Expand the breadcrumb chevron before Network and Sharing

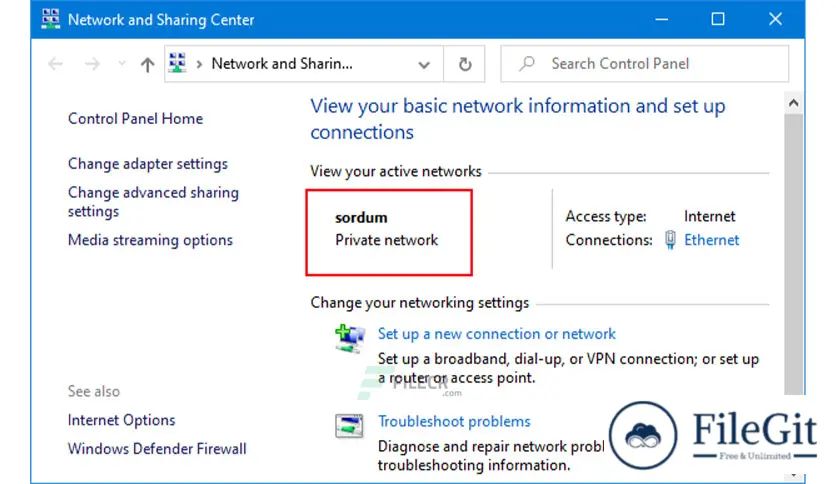coord(199,64)
